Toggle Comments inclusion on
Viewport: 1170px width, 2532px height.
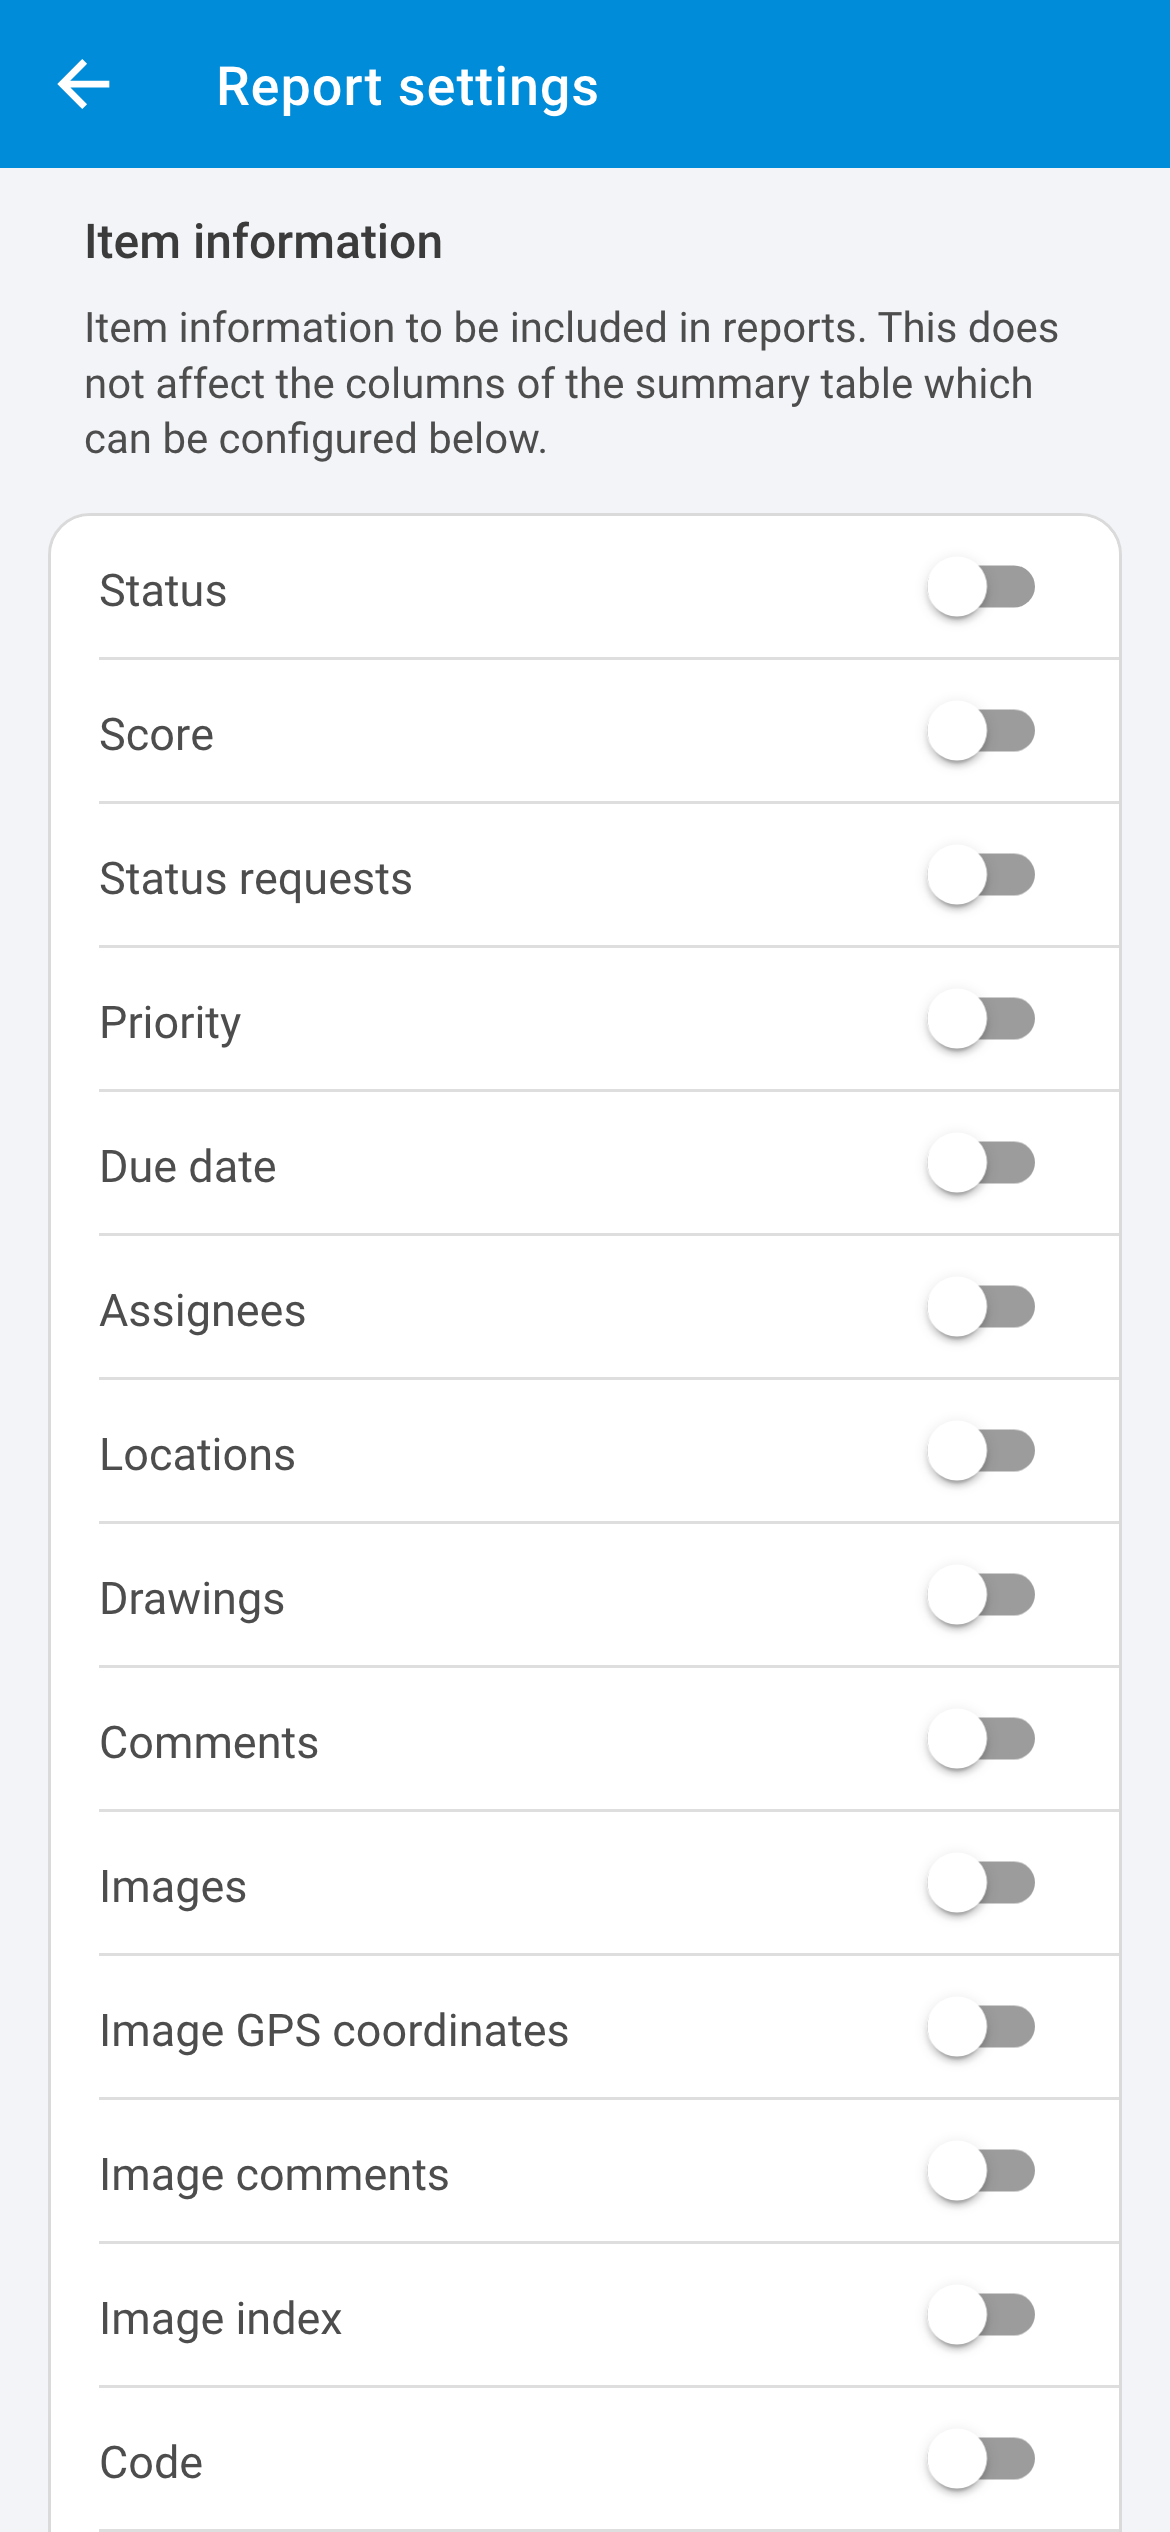[981, 1740]
